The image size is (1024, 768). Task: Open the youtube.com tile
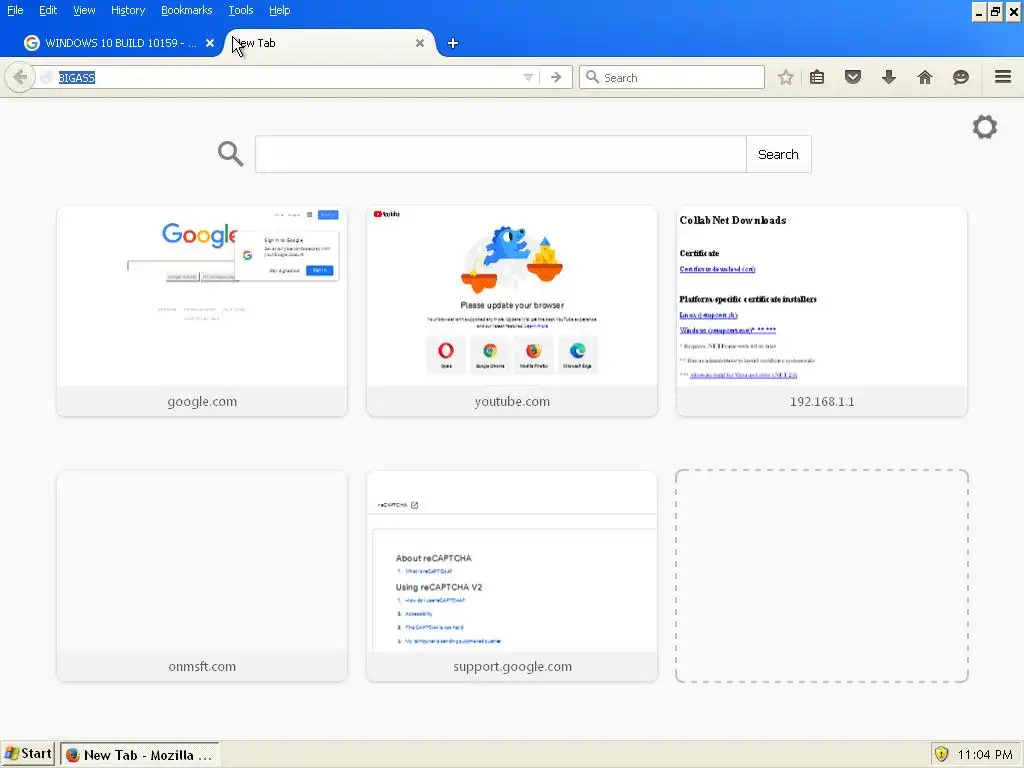coord(512,311)
